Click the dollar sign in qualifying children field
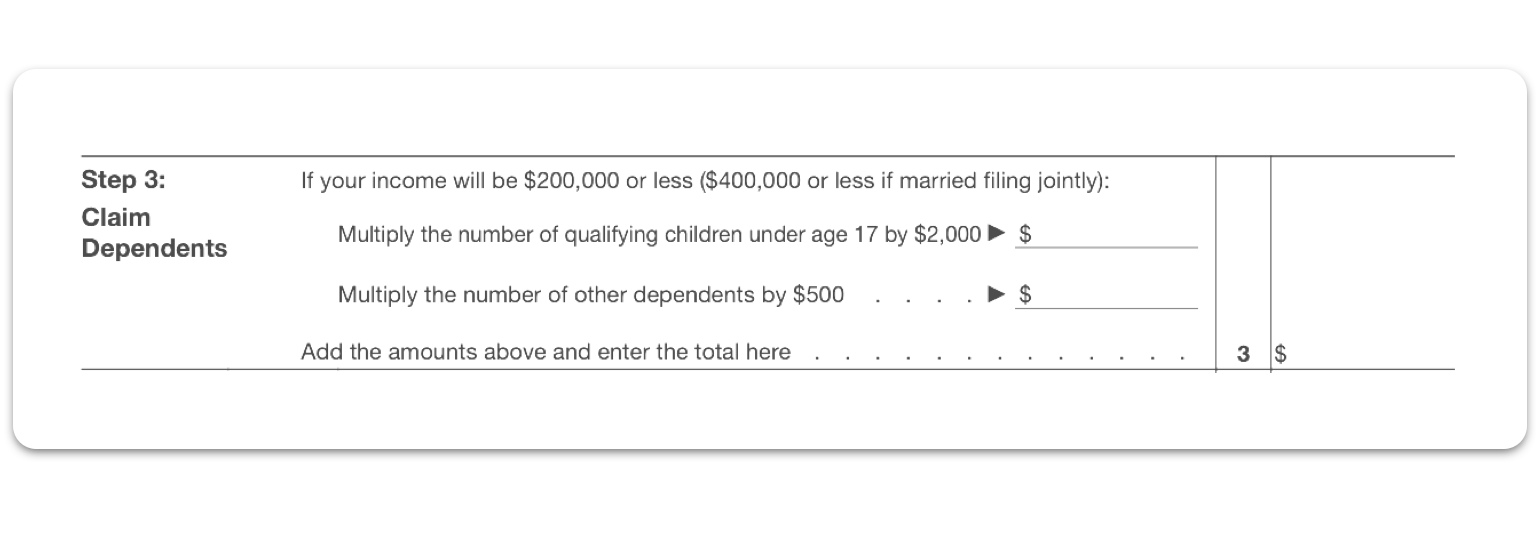This screenshot has width=1540, height=534. 1025,235
